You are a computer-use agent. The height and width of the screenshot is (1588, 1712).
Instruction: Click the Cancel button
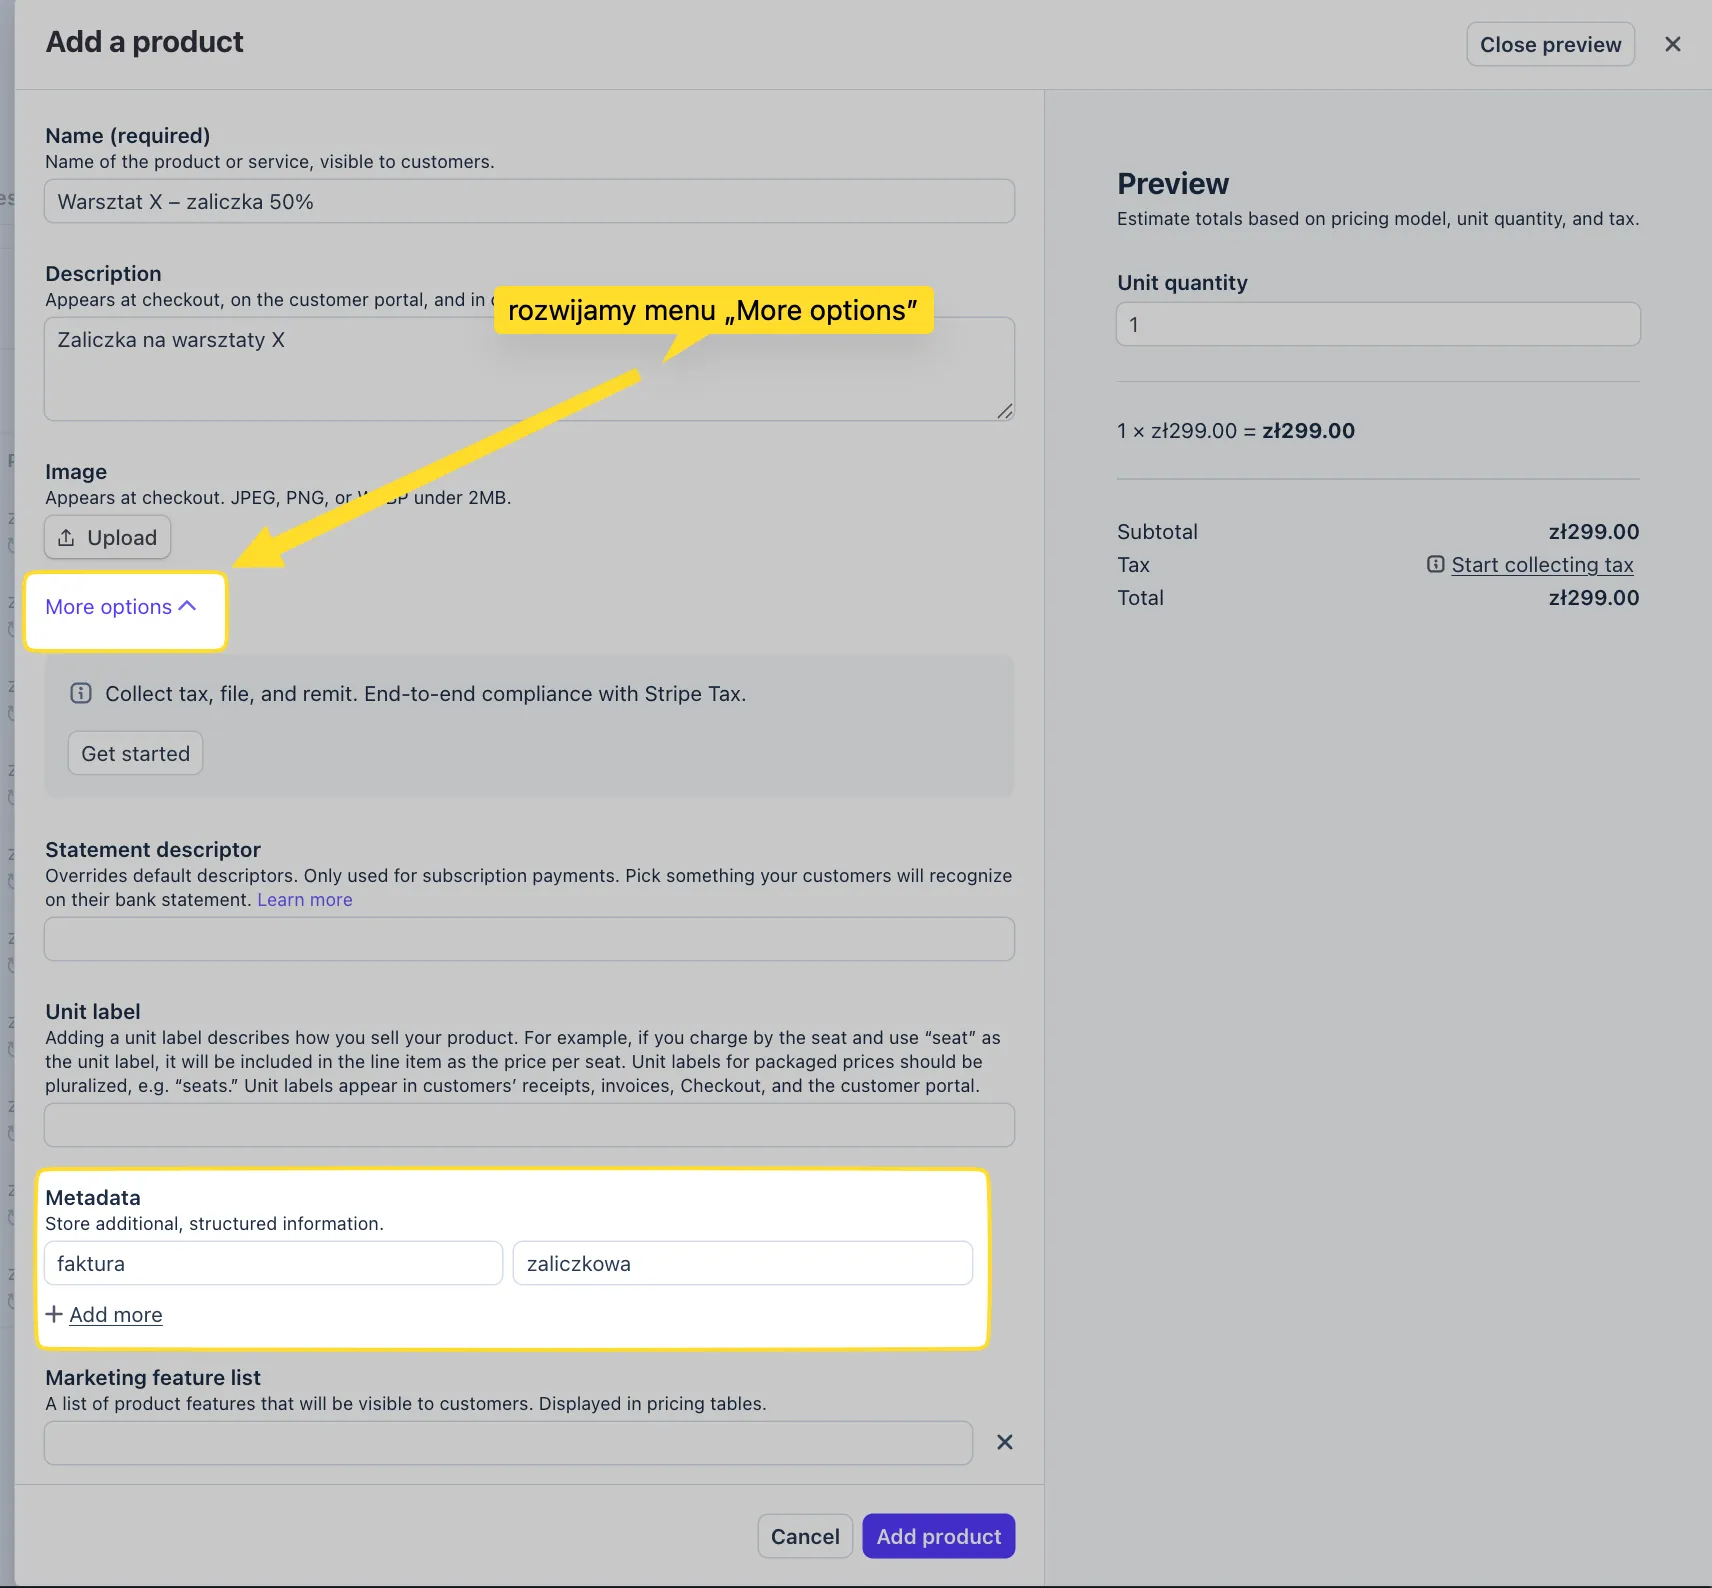805,1536
